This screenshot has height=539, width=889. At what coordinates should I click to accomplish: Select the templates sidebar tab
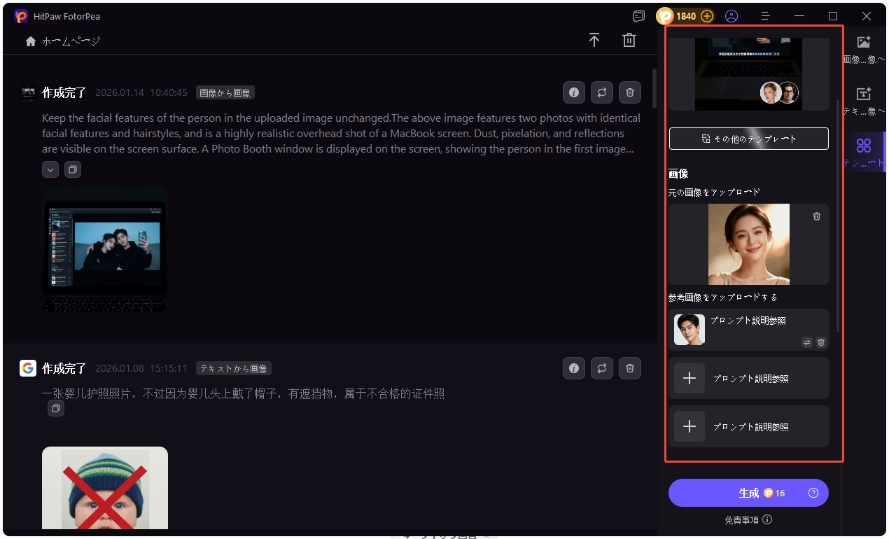pyautogui.click(x=863, y=152)
